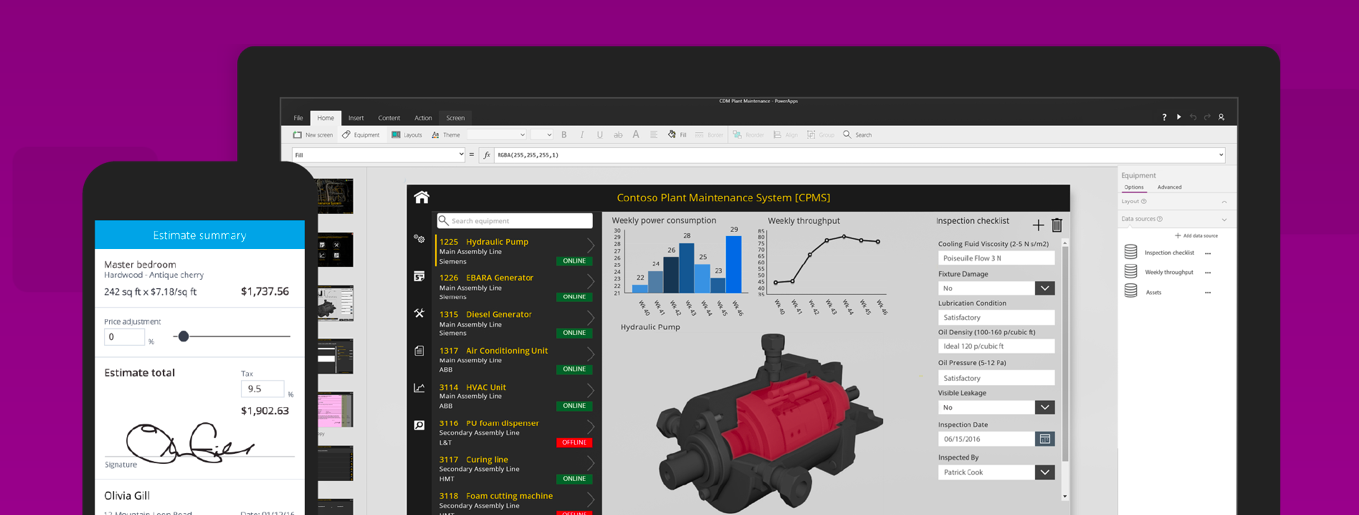The image size is (1359, 515).
Task: Adjust the Price adjustment slider on phone
Action: pos(183,336)
